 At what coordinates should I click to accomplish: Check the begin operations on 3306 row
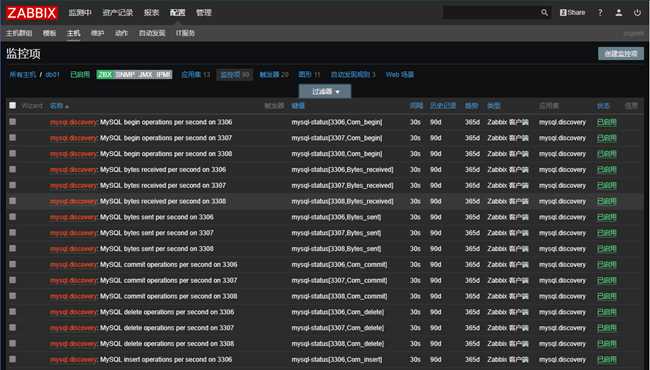click(13, 121)
